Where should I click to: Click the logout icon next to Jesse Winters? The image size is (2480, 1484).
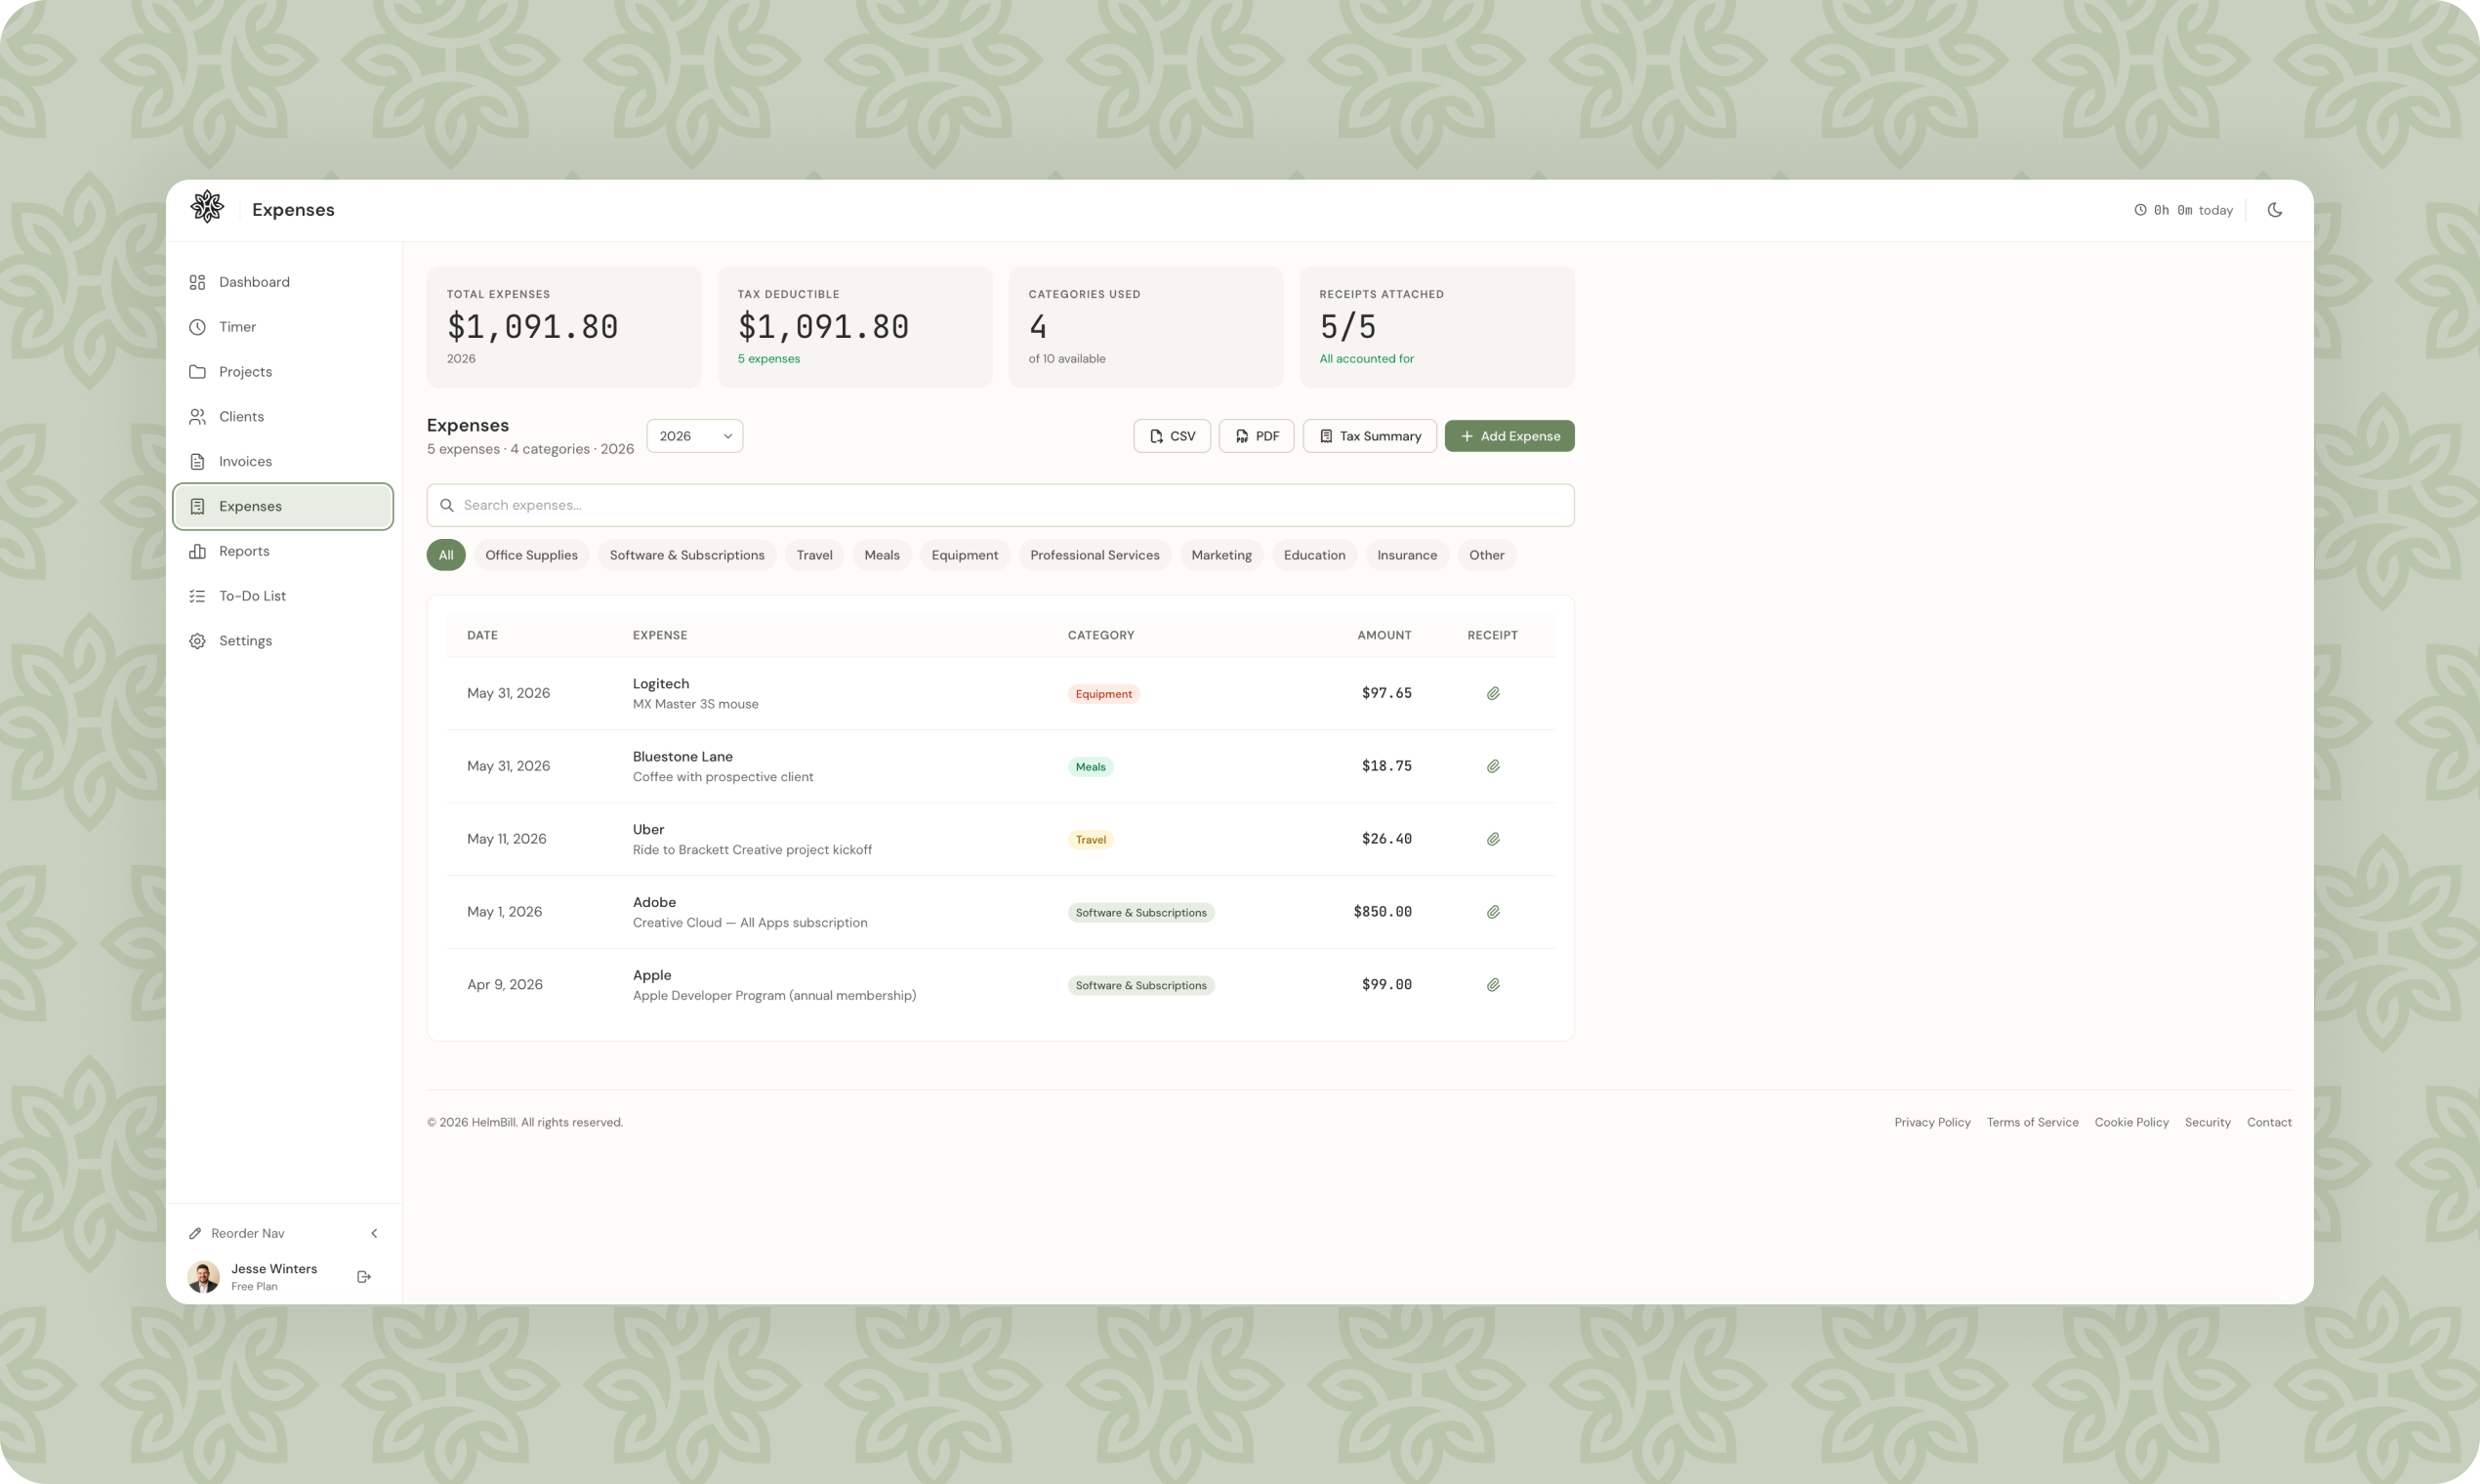(364, 1277)
